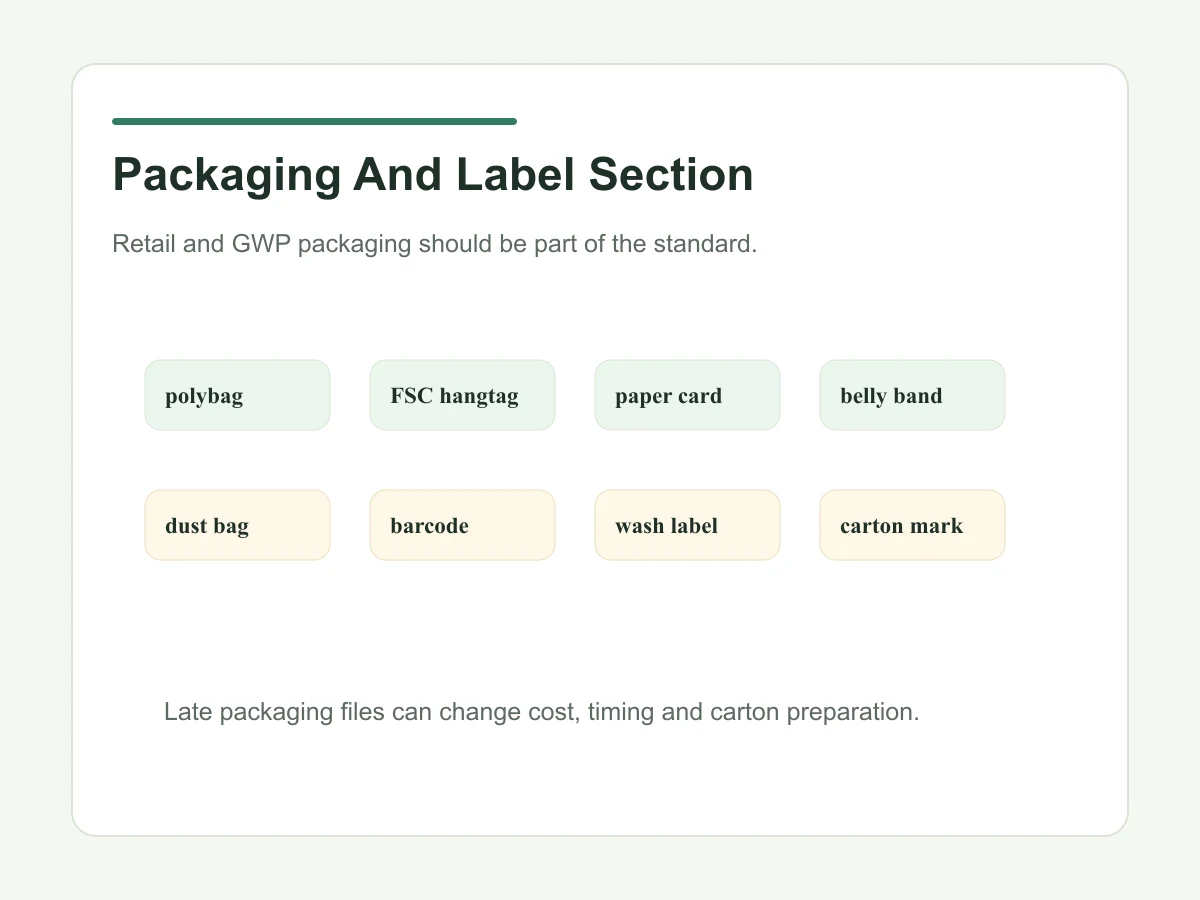
Task: Select the belly band chip
Action: tap(912, 395)
